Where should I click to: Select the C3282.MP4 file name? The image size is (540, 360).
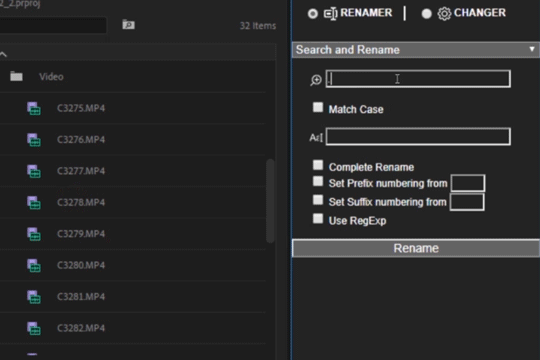point(81,328)
